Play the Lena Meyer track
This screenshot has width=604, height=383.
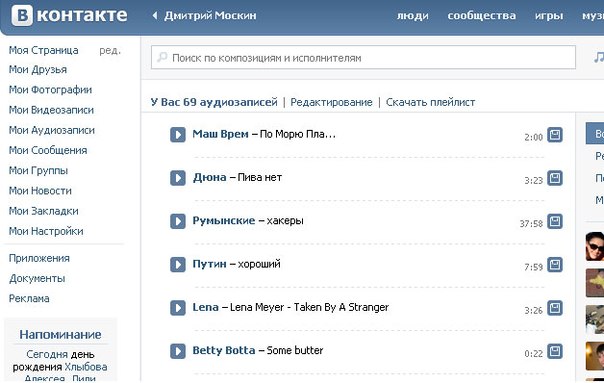[178, 308]
